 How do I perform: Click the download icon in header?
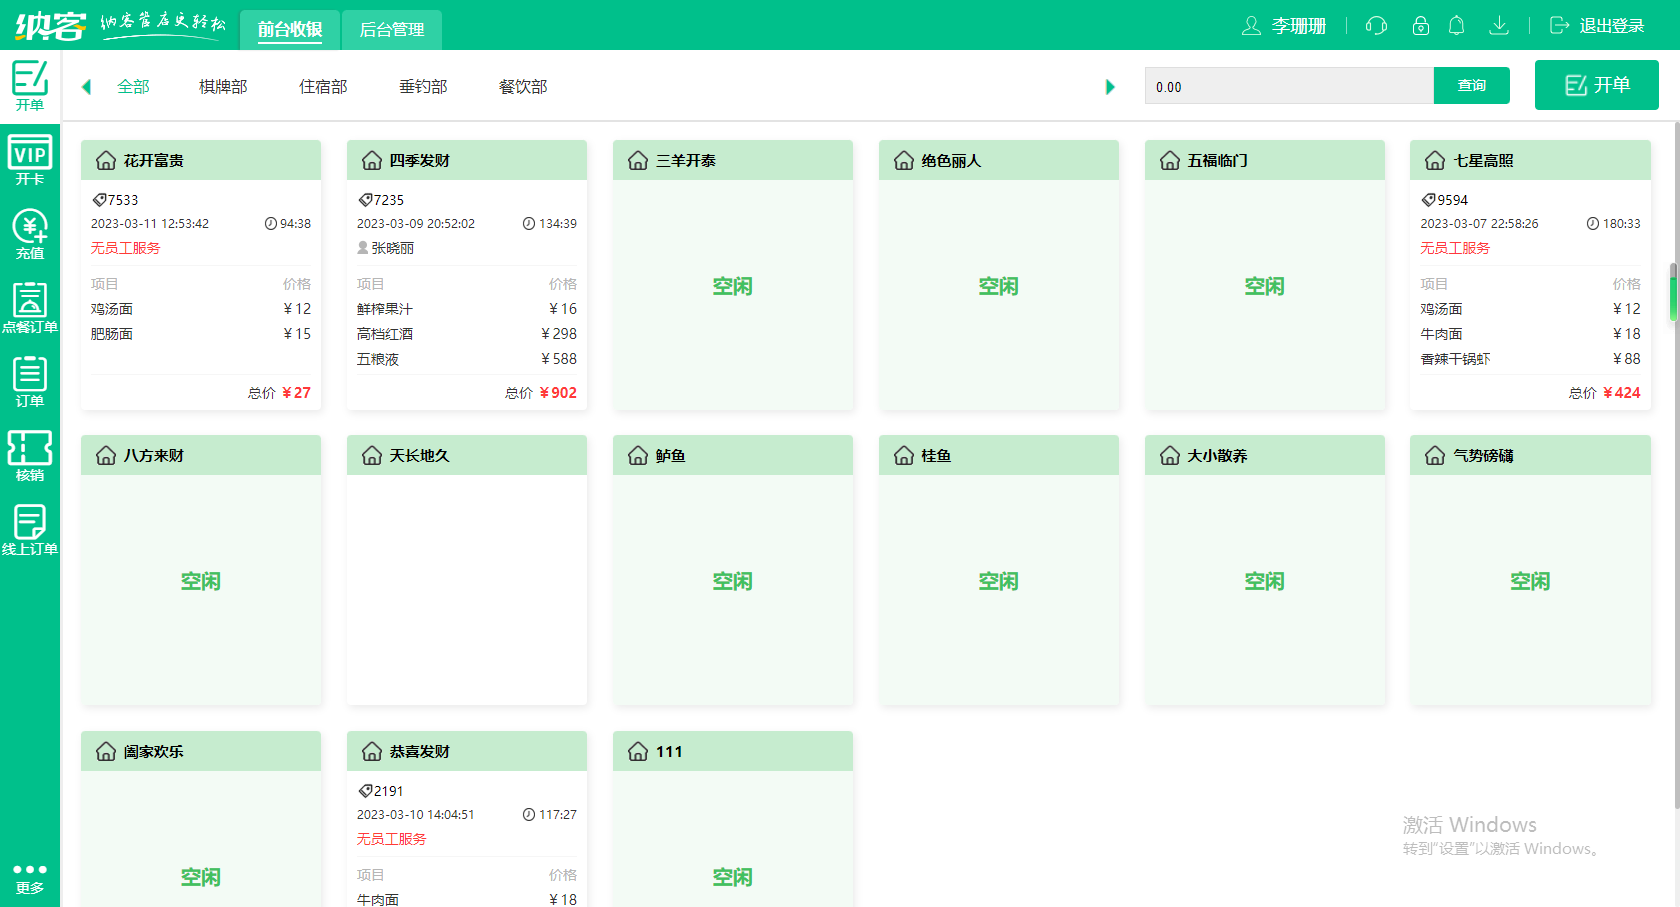(x=1498, y=26)
